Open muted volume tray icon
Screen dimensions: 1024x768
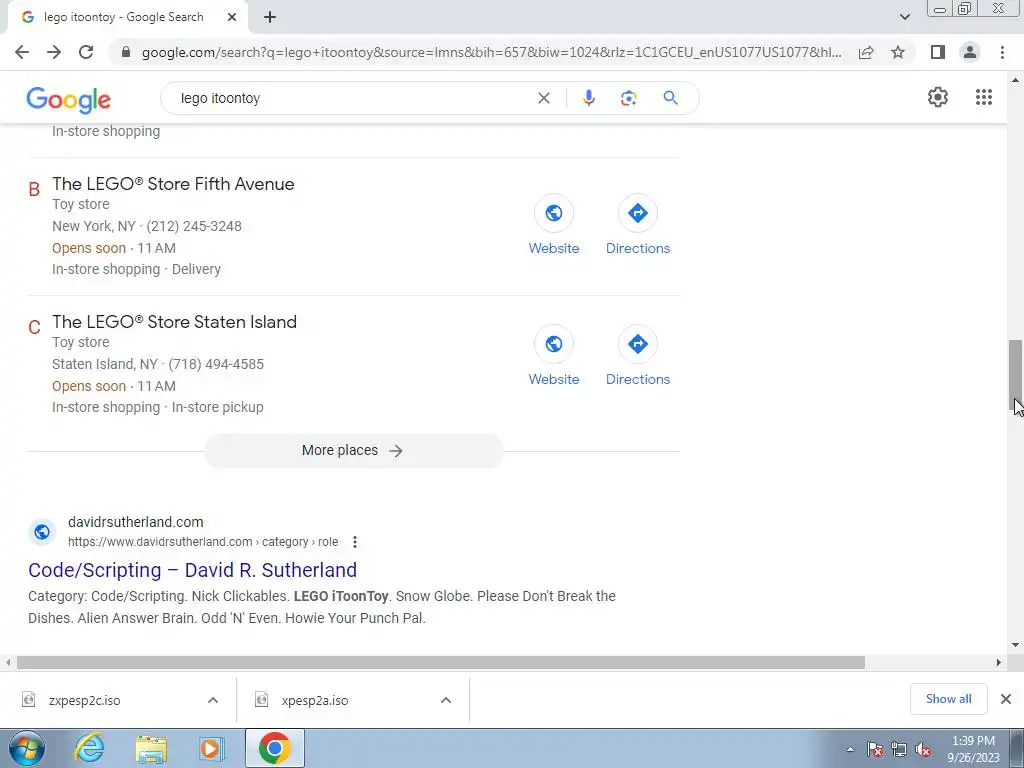tap(923, 750)
